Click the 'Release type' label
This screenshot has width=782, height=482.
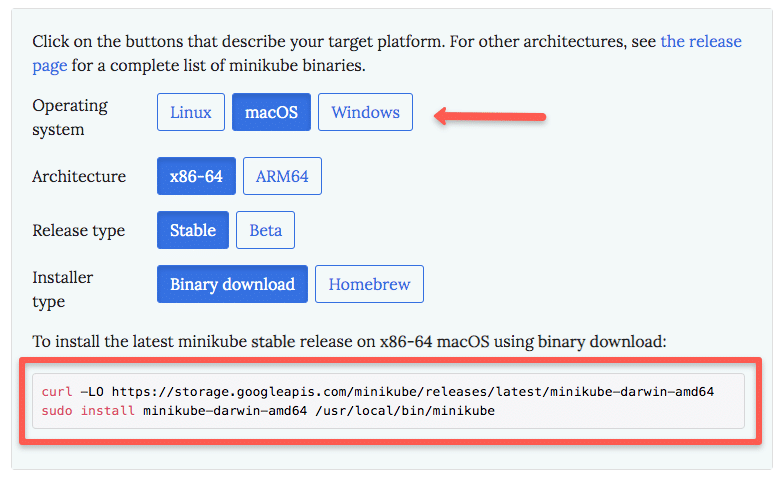click(x=78, y=231)
